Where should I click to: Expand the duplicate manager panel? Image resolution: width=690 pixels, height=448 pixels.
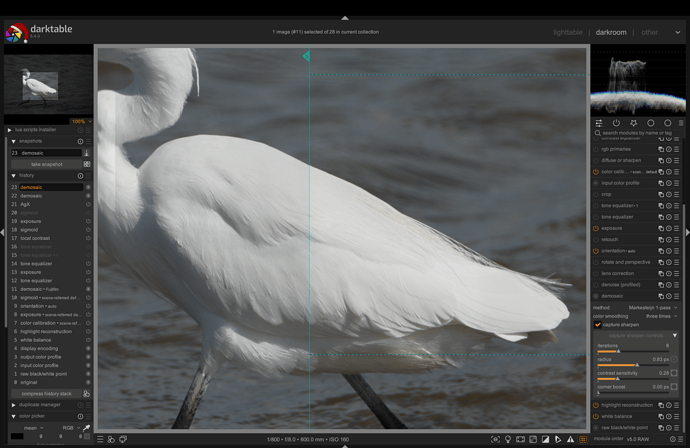pyautogui.click(x=13, y=405)
